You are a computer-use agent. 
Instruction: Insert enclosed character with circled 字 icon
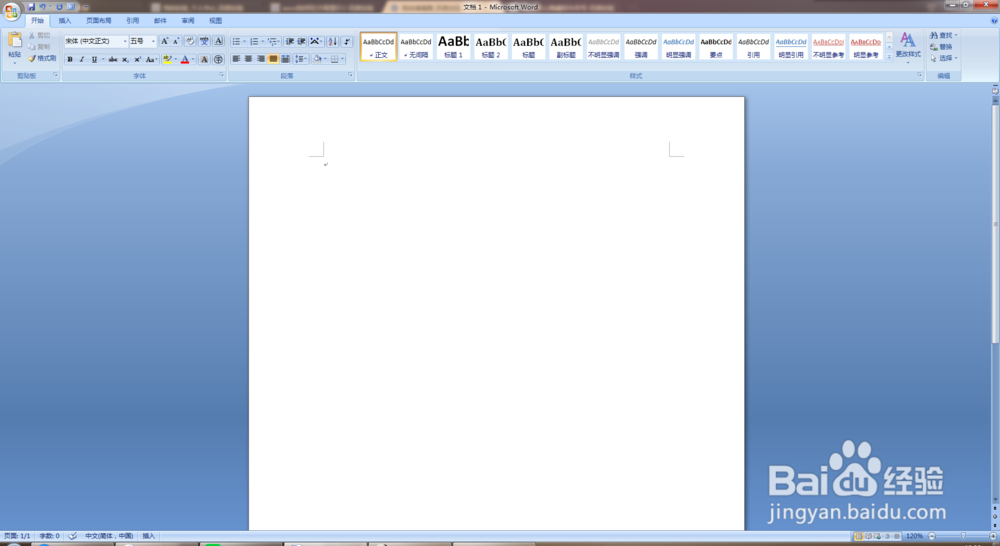tap(218, 59)
